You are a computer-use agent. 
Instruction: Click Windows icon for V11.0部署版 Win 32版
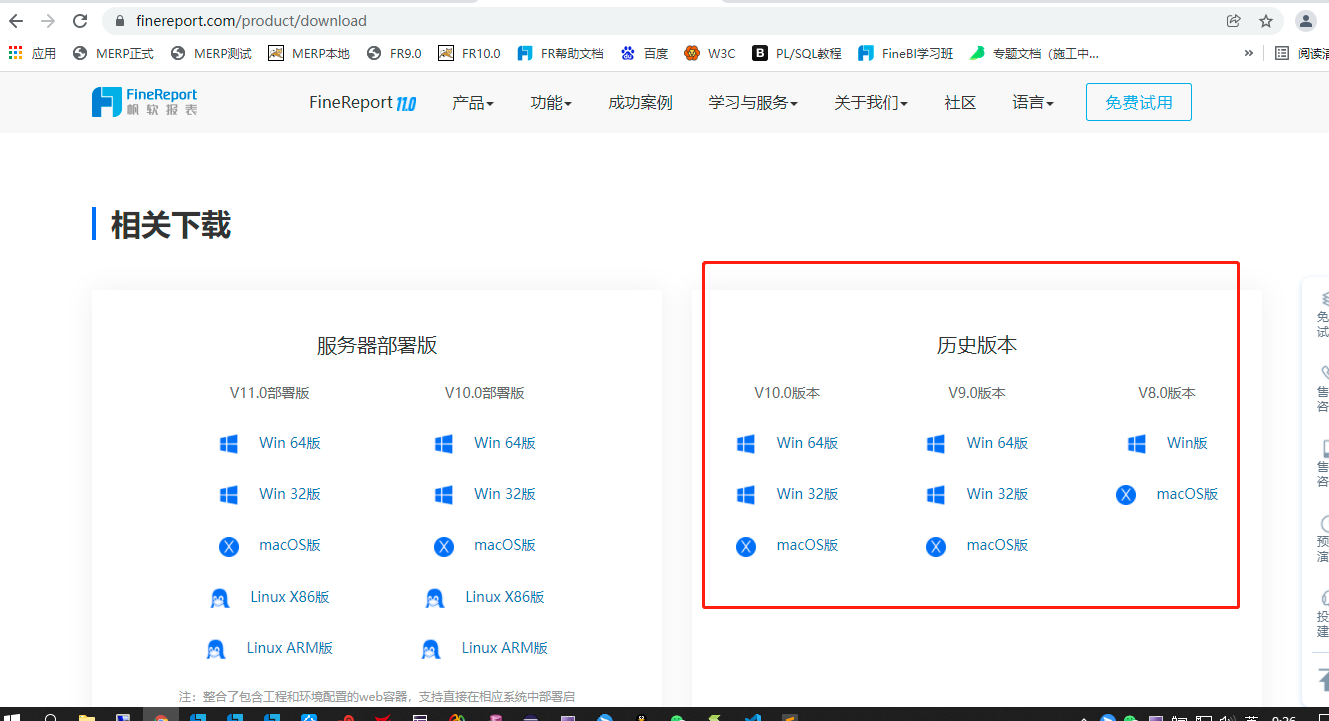(229, 494)
